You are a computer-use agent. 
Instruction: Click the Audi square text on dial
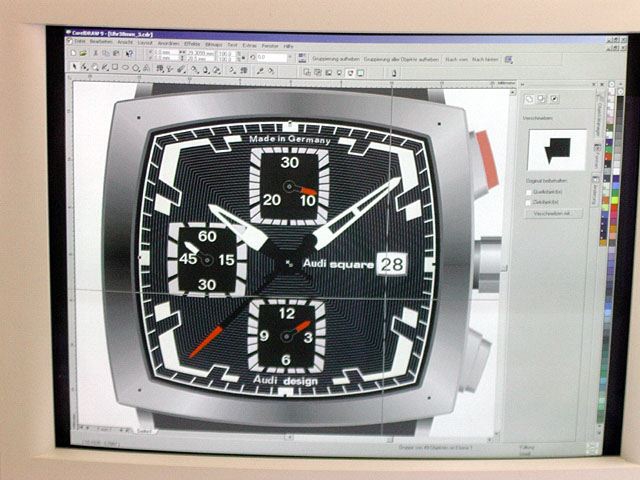click(338, 264)
